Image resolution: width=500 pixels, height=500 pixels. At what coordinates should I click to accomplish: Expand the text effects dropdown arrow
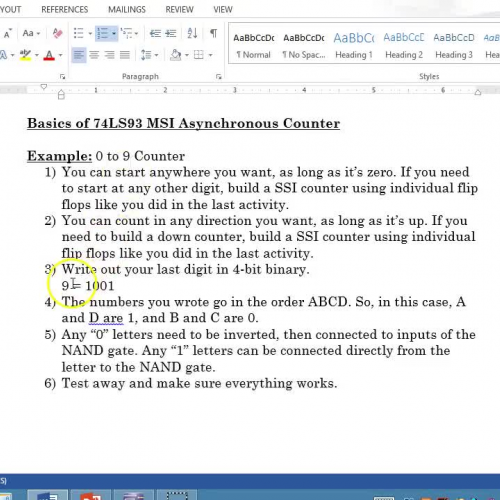[x=12, y=55]
